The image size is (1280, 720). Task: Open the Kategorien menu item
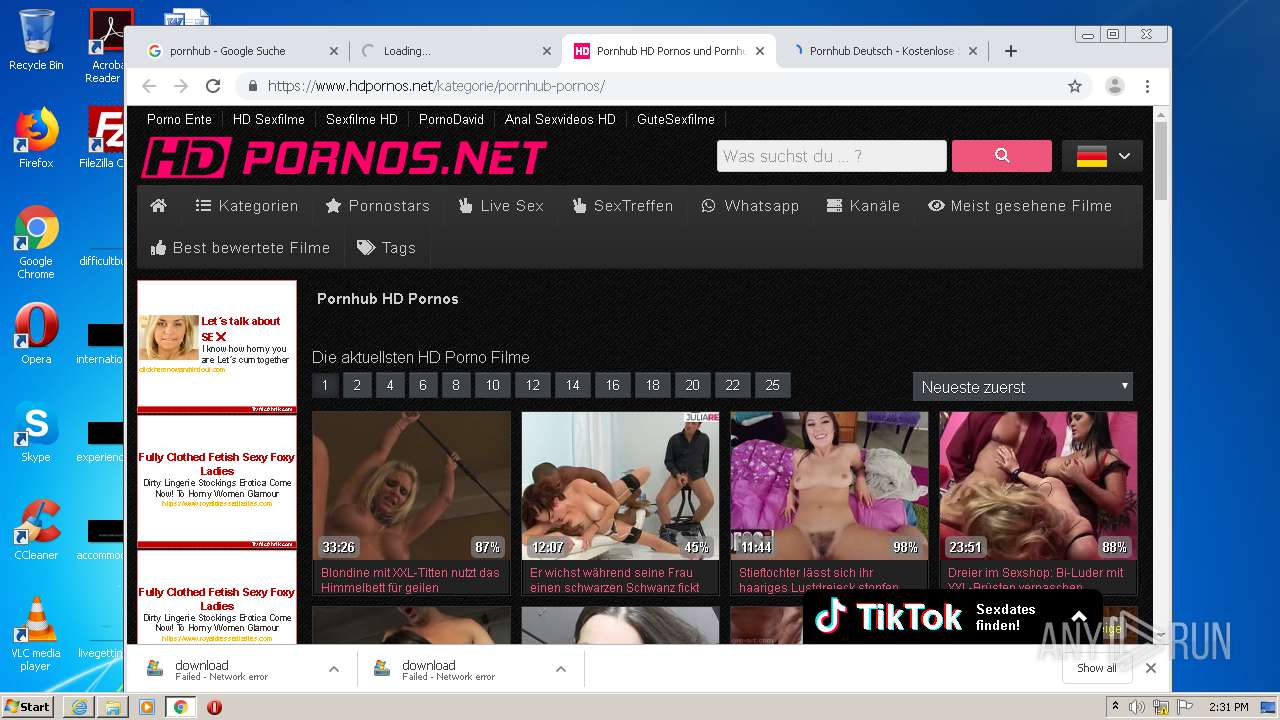tap(246, 206)
